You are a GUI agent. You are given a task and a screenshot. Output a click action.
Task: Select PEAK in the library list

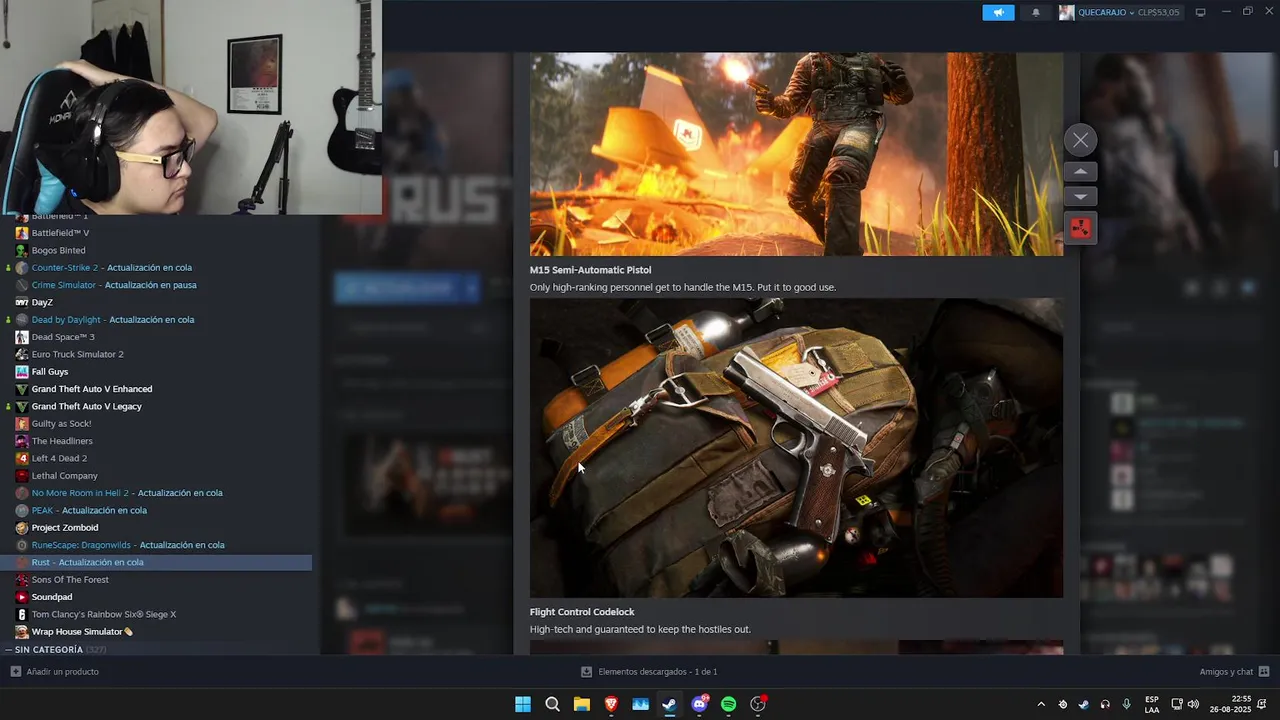click(89, 510)
